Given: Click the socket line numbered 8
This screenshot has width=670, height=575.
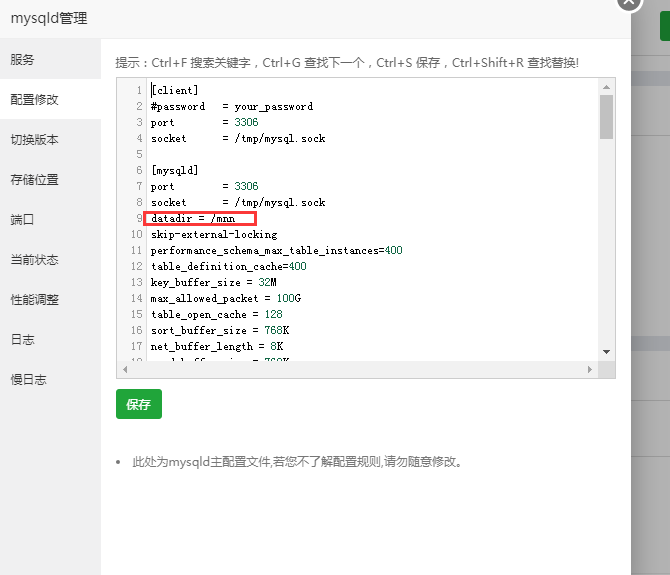Looking at the screenshot, I should (x=238, y=202).
